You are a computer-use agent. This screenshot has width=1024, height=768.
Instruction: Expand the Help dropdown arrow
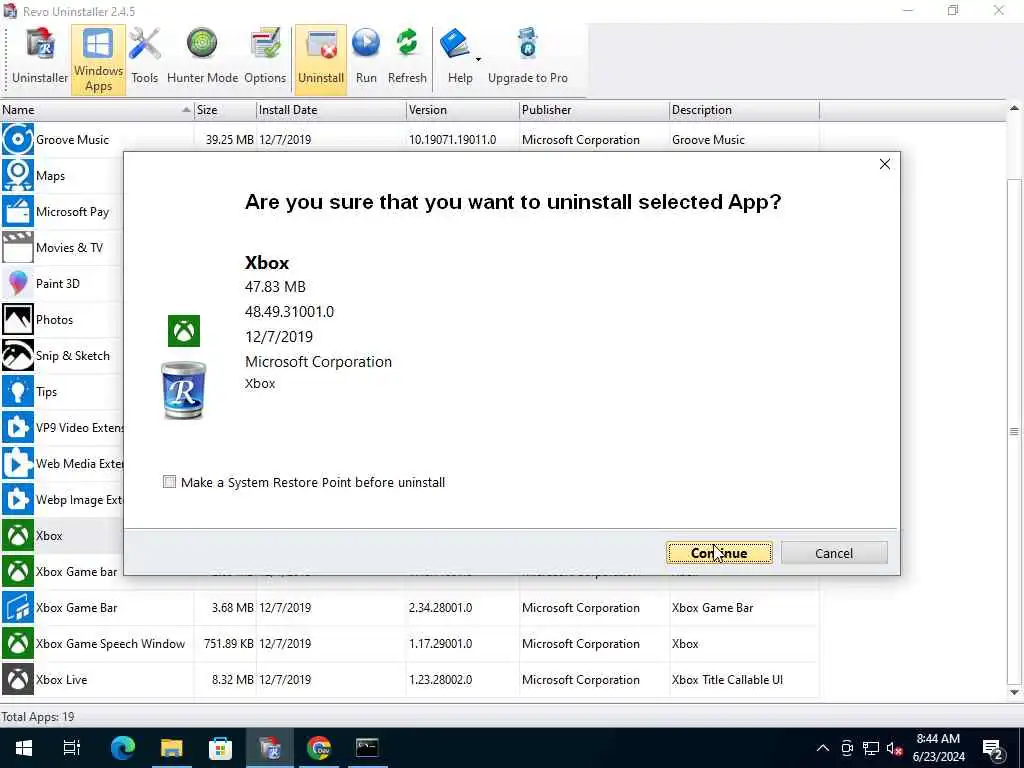pos(478,59)
